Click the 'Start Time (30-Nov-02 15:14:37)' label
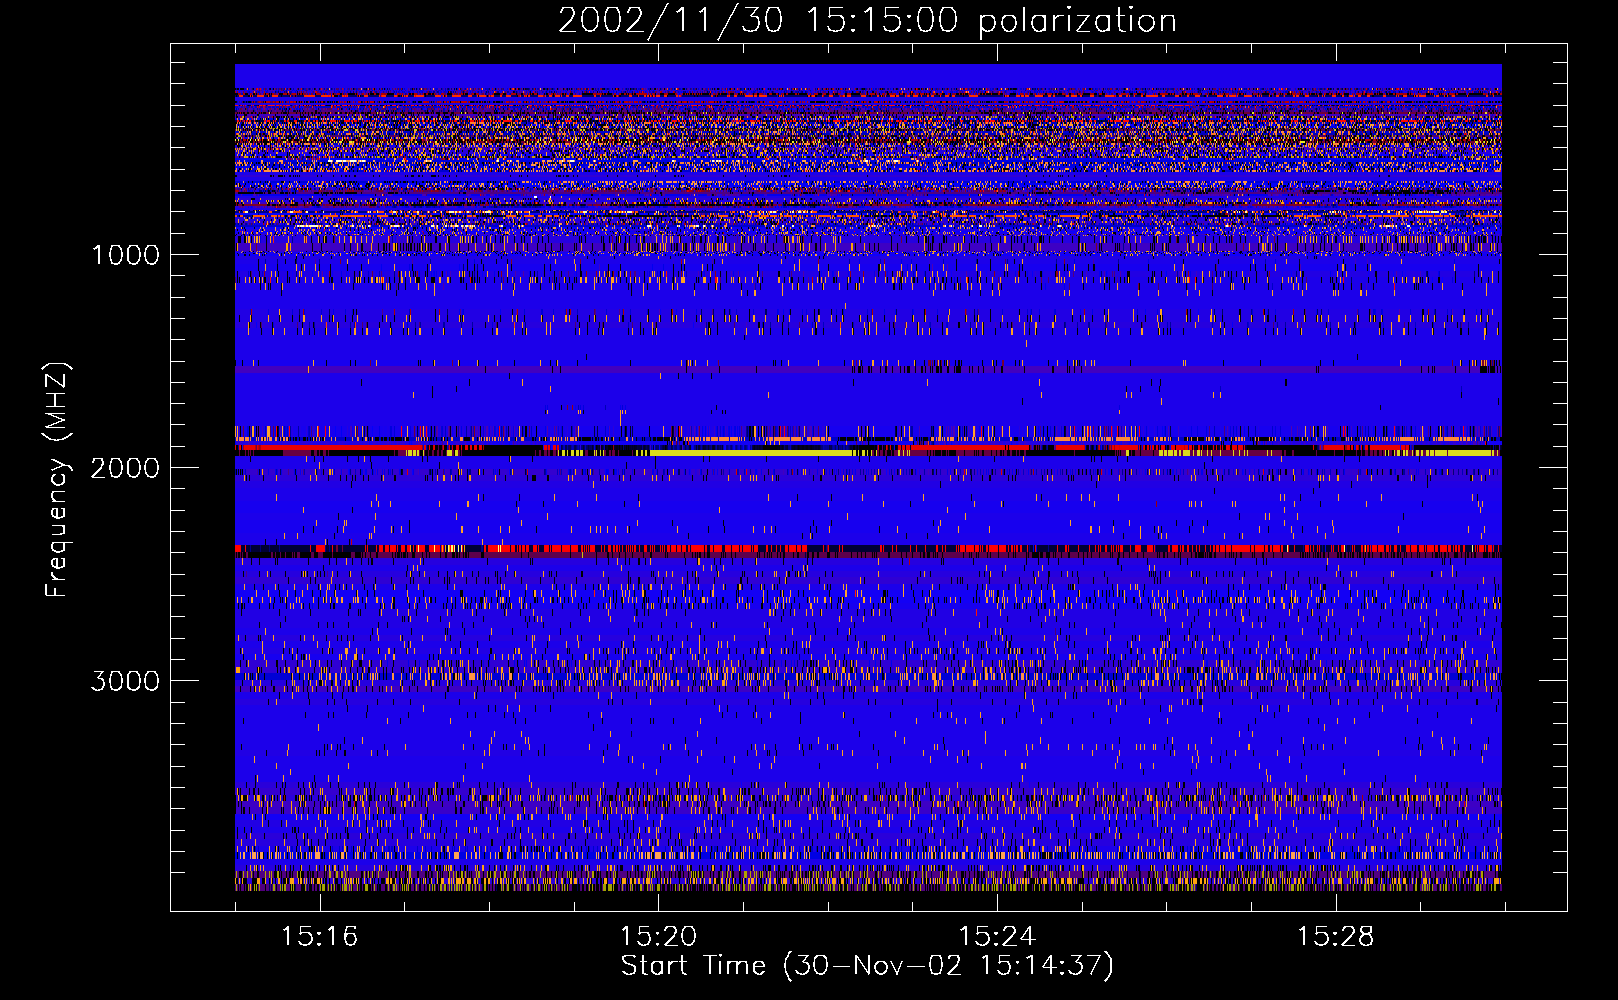1618x1000 pixels. (x=867, y=966)
